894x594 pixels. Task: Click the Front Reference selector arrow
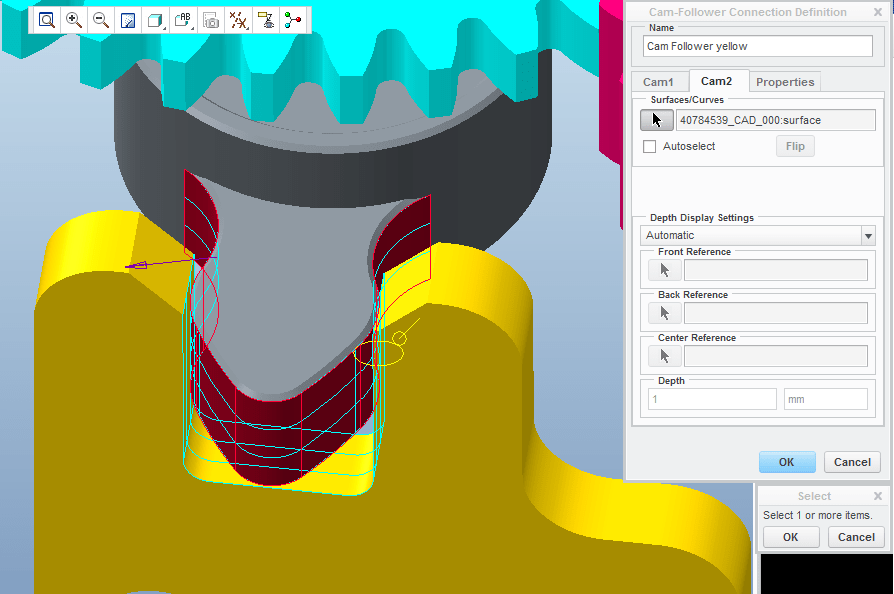tap(664, 268)
